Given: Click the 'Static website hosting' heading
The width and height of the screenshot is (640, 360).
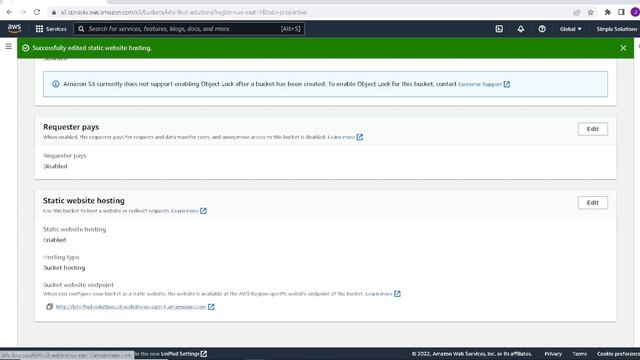Looking at the screenshot, I should [84, 201].
